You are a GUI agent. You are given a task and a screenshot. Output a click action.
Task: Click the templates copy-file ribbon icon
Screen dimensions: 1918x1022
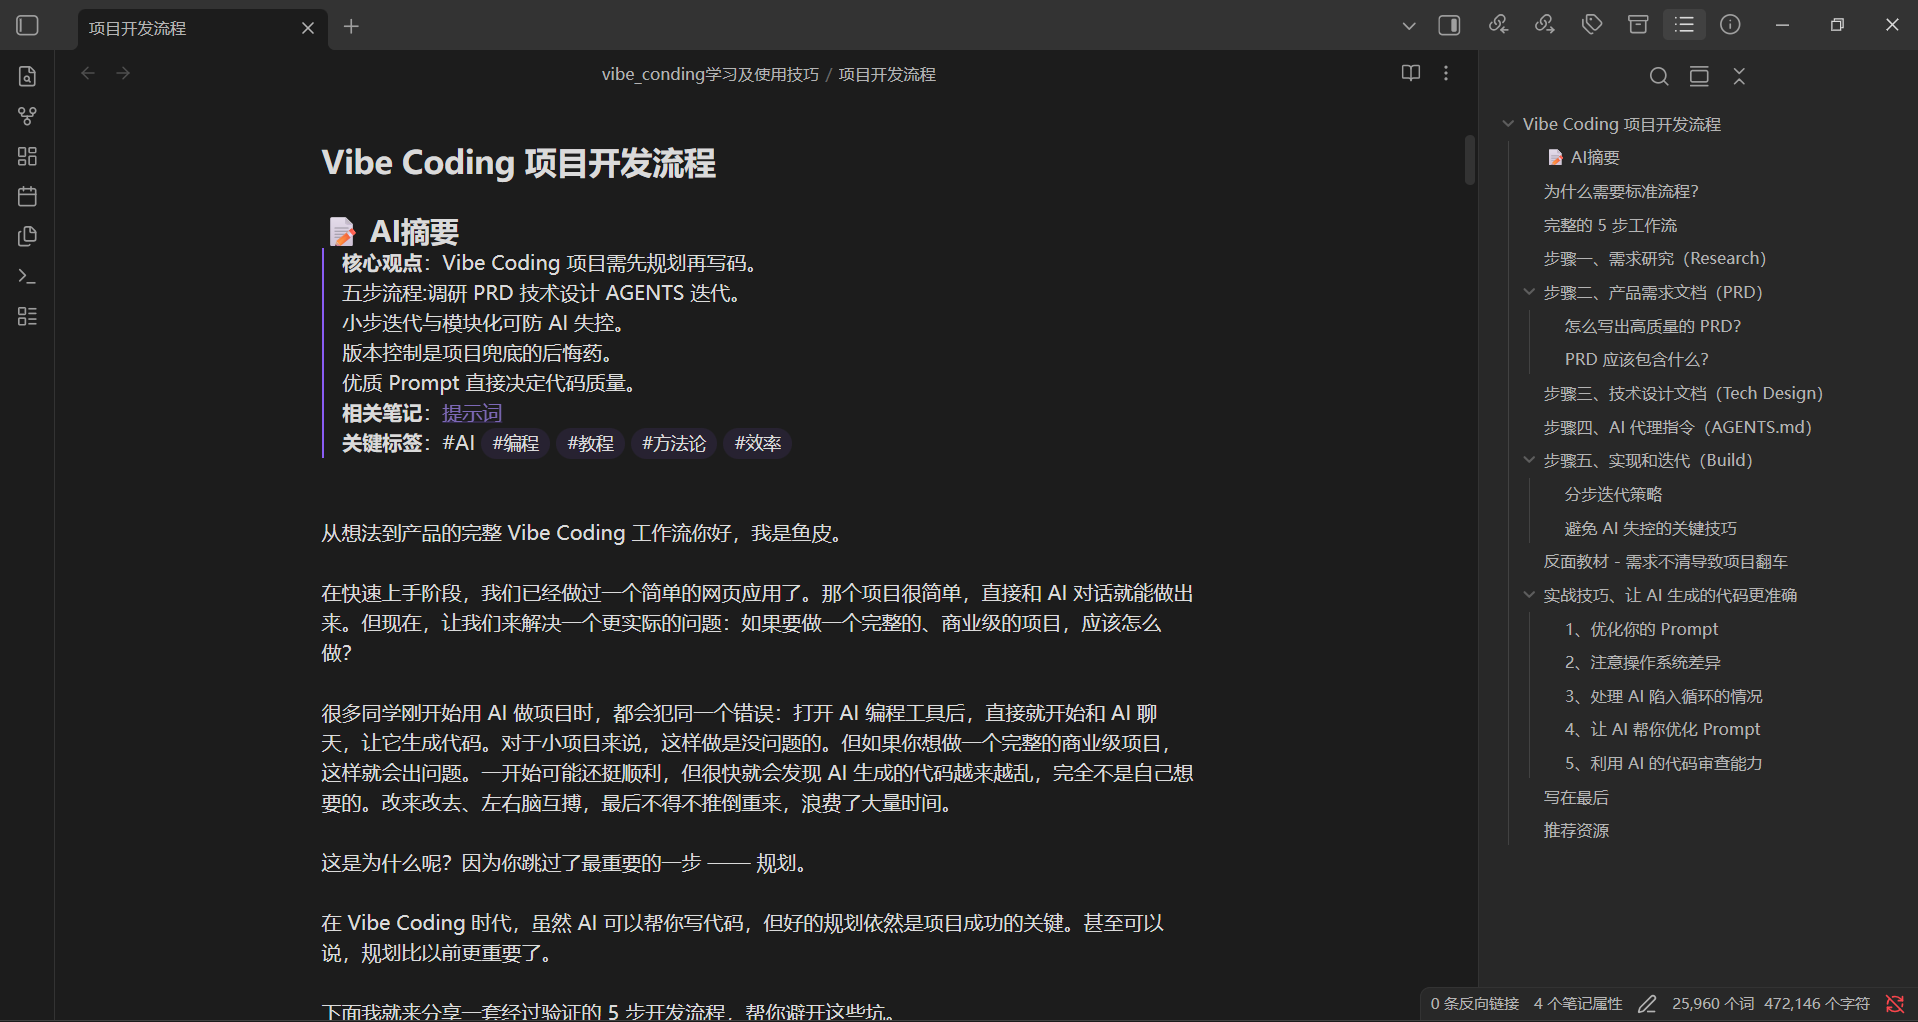coord(28,236)
